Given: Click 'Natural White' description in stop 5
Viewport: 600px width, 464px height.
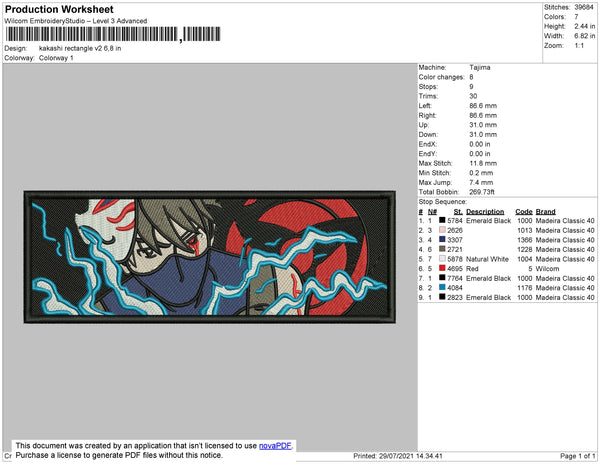Looking at the screenshot, I should [x=487, y=259].
